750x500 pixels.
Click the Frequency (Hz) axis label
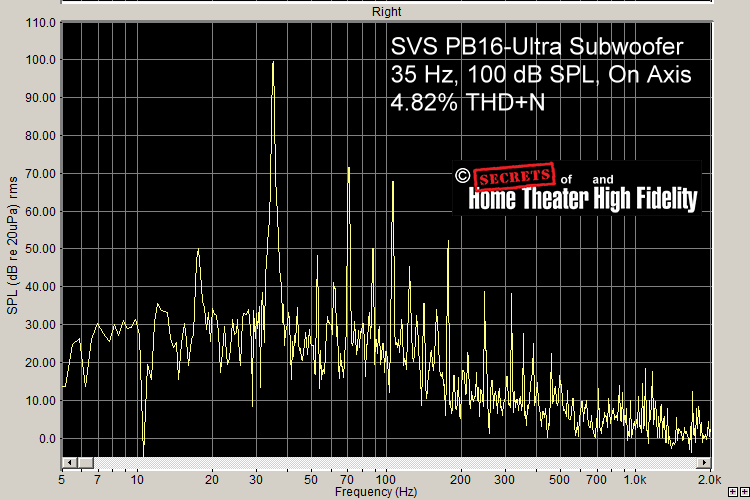tap(376, 492)
